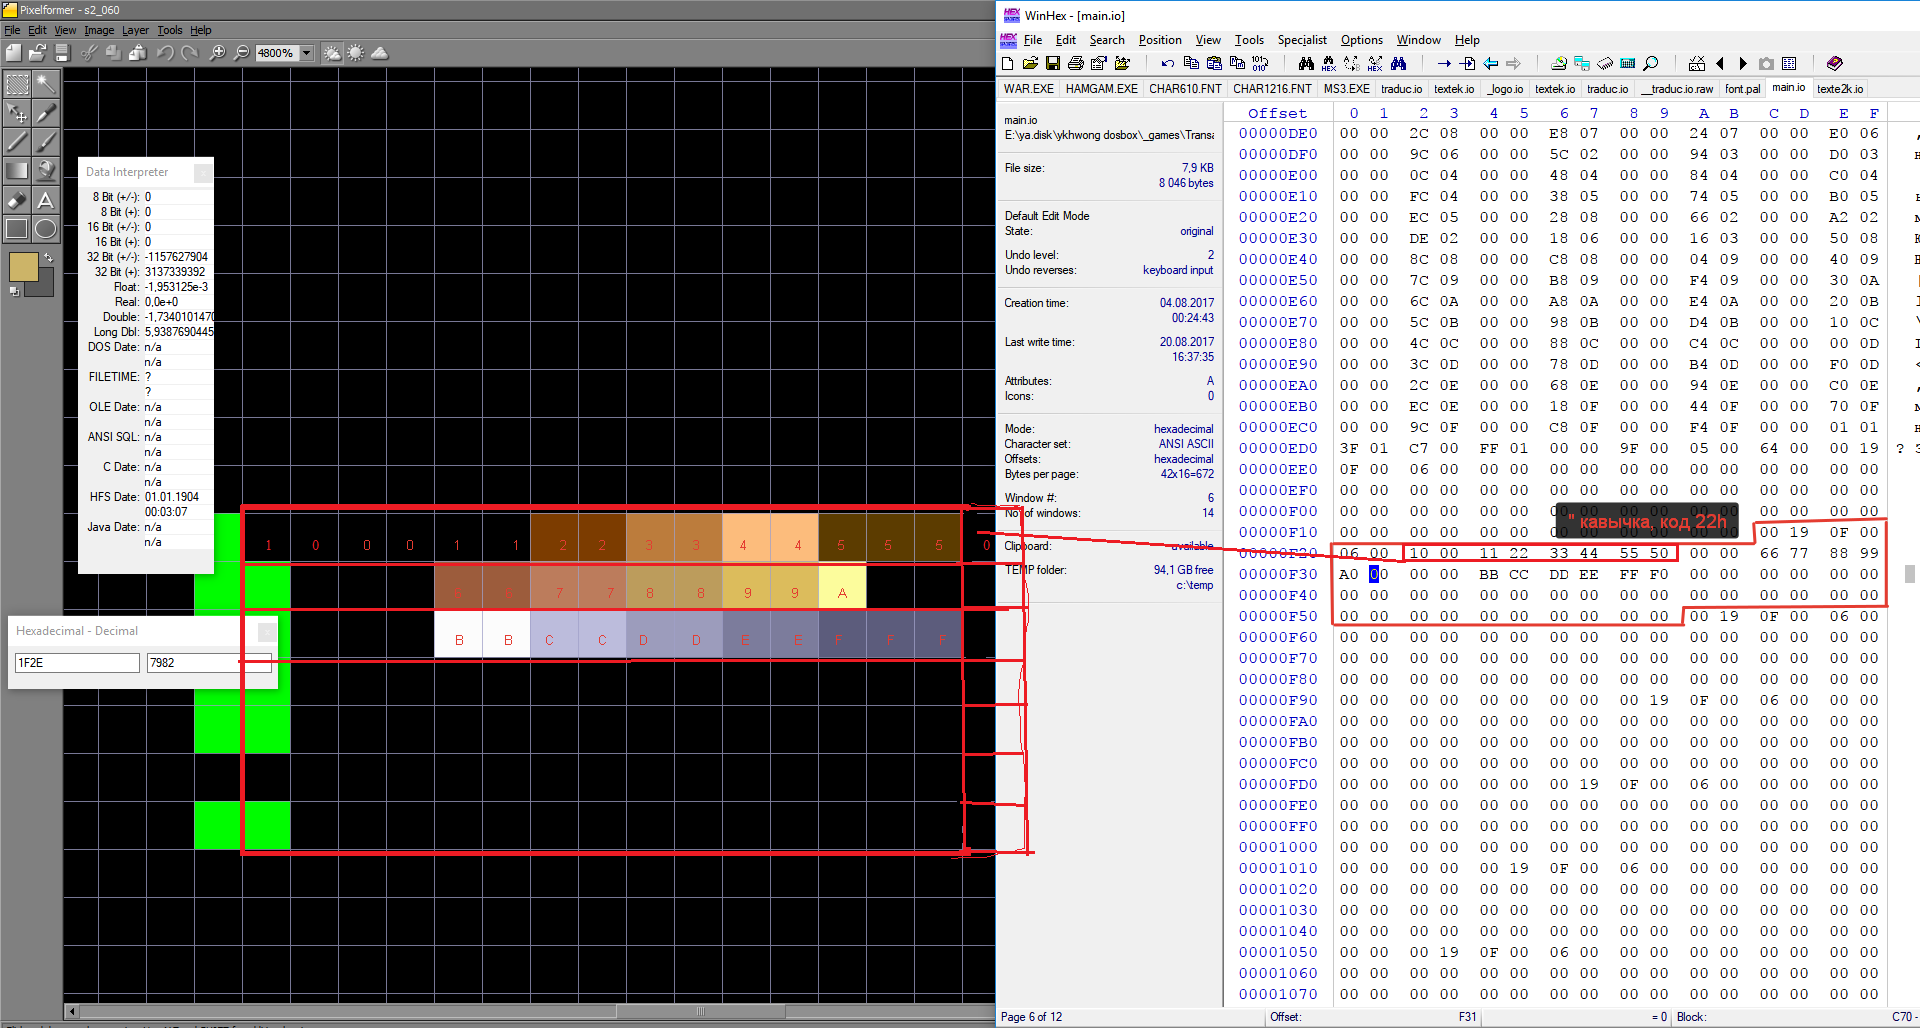The height and width of the screenshot is (1028, 1920).
Task: Switch to the texte2k.io tab
Action: point(1840,89)
